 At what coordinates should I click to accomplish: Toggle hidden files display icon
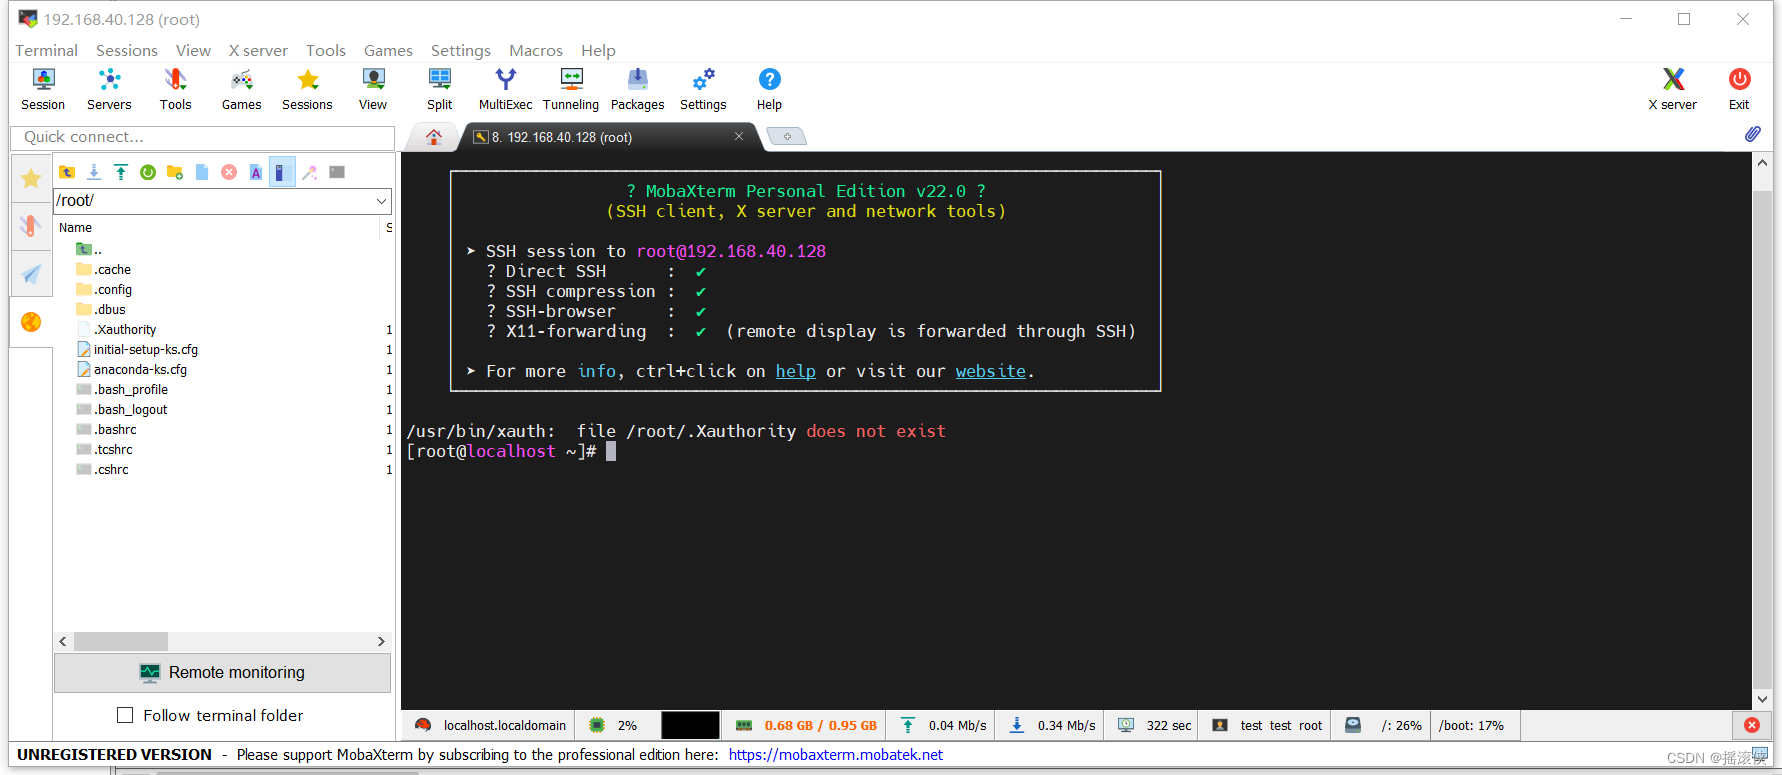tap(283, 172)
